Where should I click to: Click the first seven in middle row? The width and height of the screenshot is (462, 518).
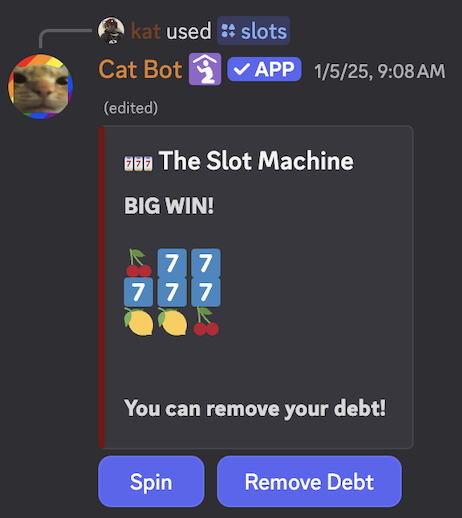click(138, 292)
